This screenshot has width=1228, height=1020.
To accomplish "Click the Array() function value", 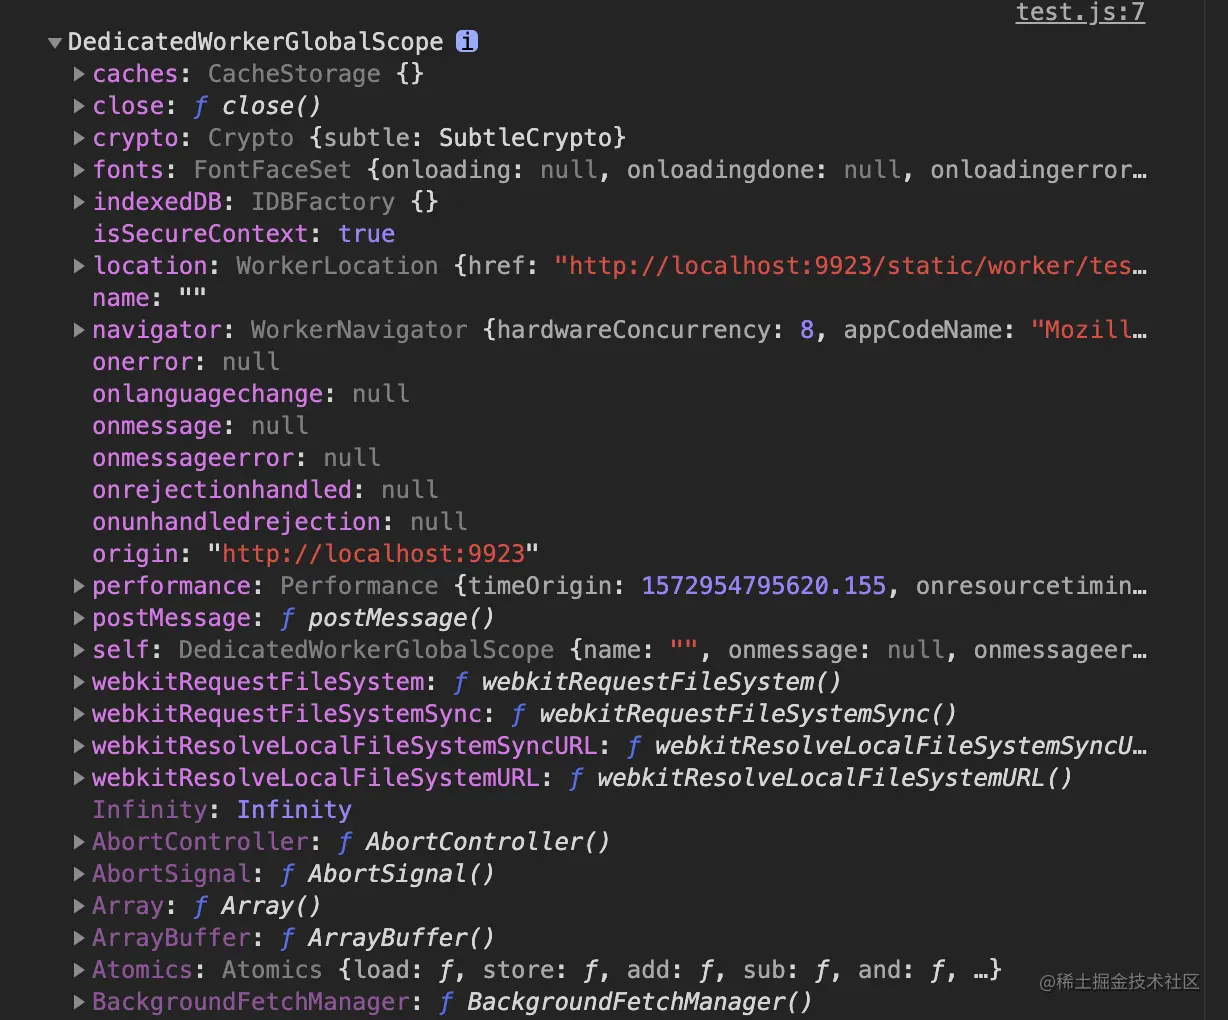I will click(271, 906).
